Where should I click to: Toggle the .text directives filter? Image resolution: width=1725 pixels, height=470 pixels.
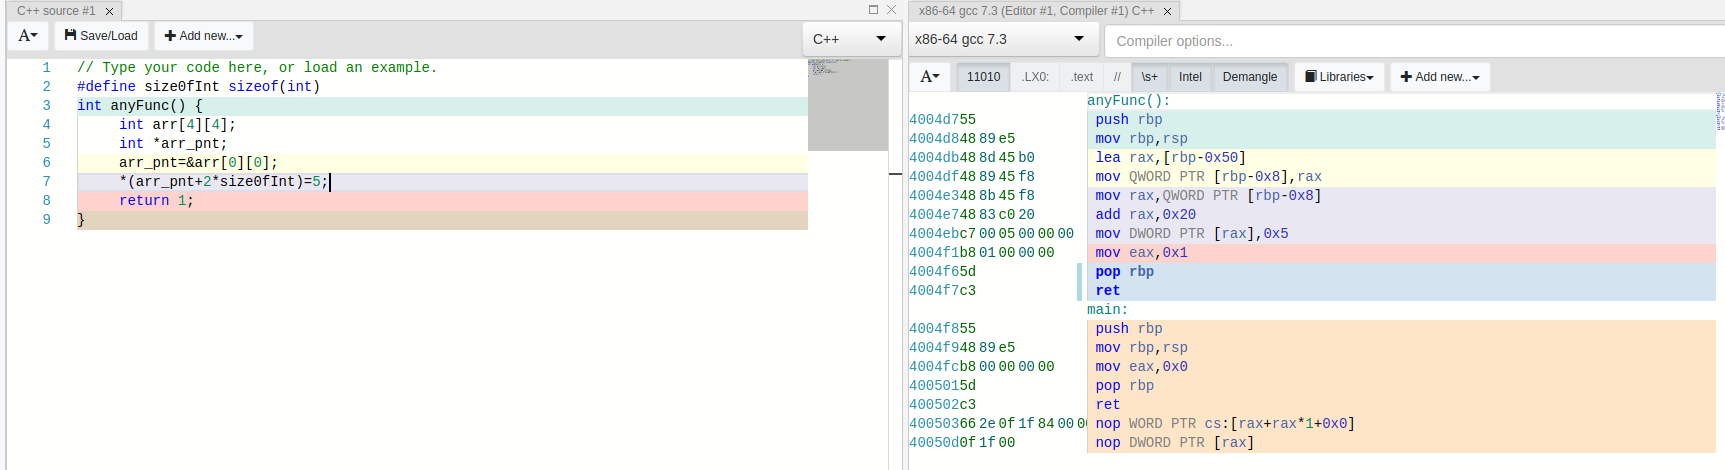tap(1081, 77)
